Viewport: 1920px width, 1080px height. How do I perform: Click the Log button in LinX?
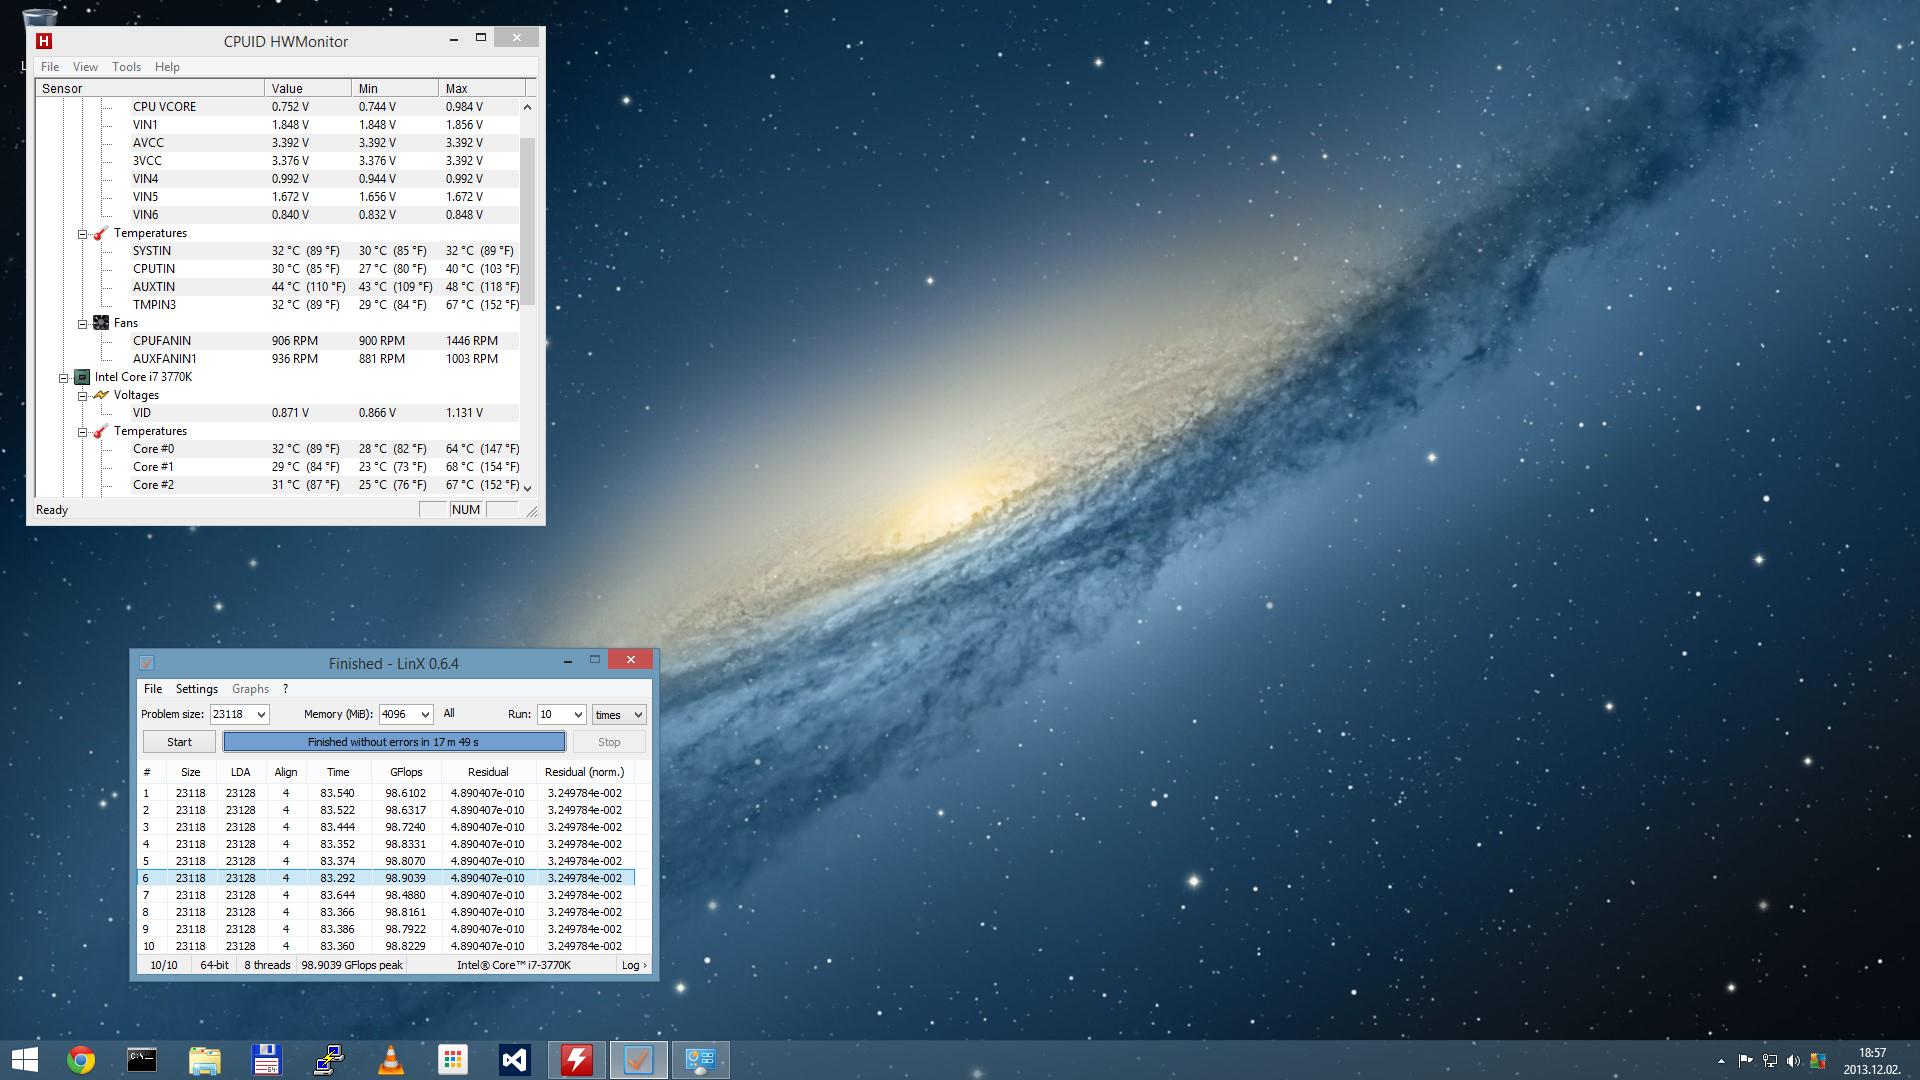pos(634,965)
